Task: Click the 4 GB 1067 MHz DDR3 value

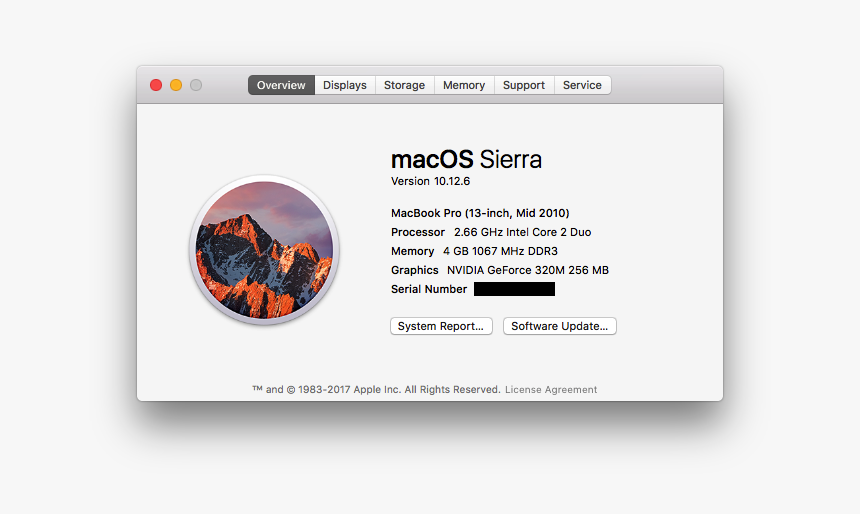Action: (500, 251)
